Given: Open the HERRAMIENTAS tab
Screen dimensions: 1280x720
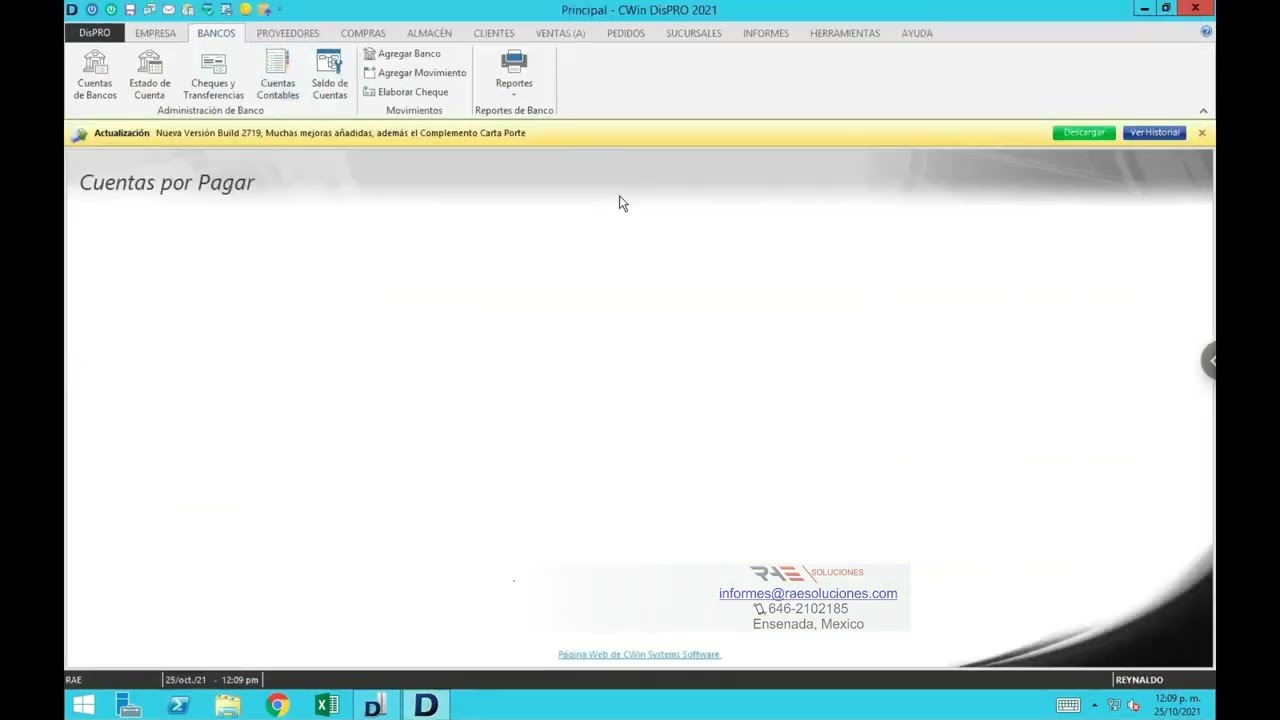Looking at the screenshot, I should pyautogui.click(x=845, y=33).
